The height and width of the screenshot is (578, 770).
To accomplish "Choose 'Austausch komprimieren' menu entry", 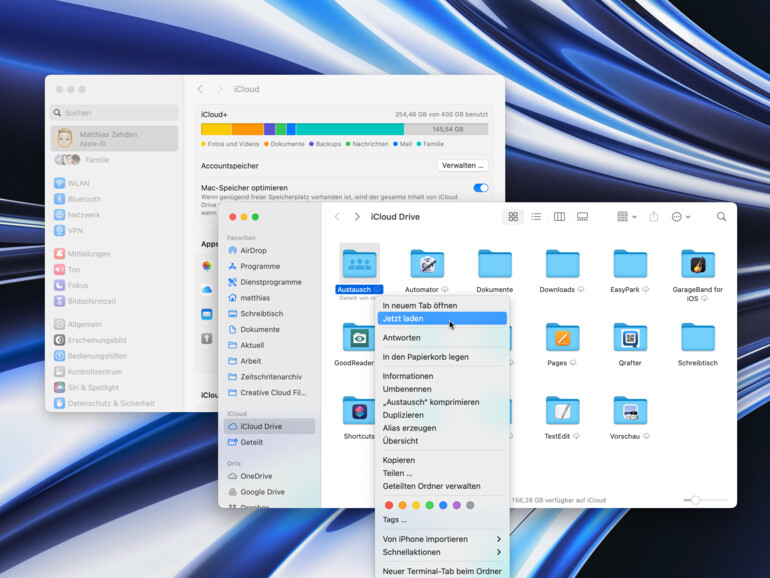I will coord(442,402).
